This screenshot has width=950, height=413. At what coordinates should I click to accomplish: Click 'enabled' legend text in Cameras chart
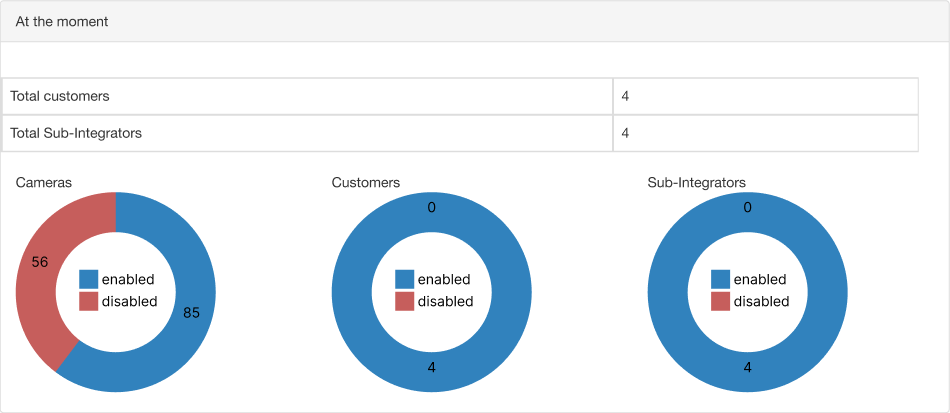click(128, 279)
